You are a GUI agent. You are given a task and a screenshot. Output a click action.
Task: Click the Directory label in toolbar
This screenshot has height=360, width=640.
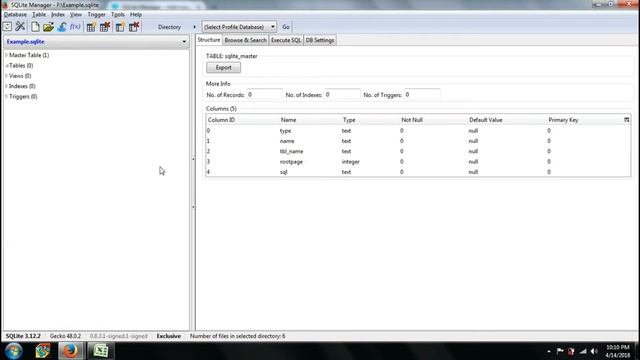click(x=169, y=27)
